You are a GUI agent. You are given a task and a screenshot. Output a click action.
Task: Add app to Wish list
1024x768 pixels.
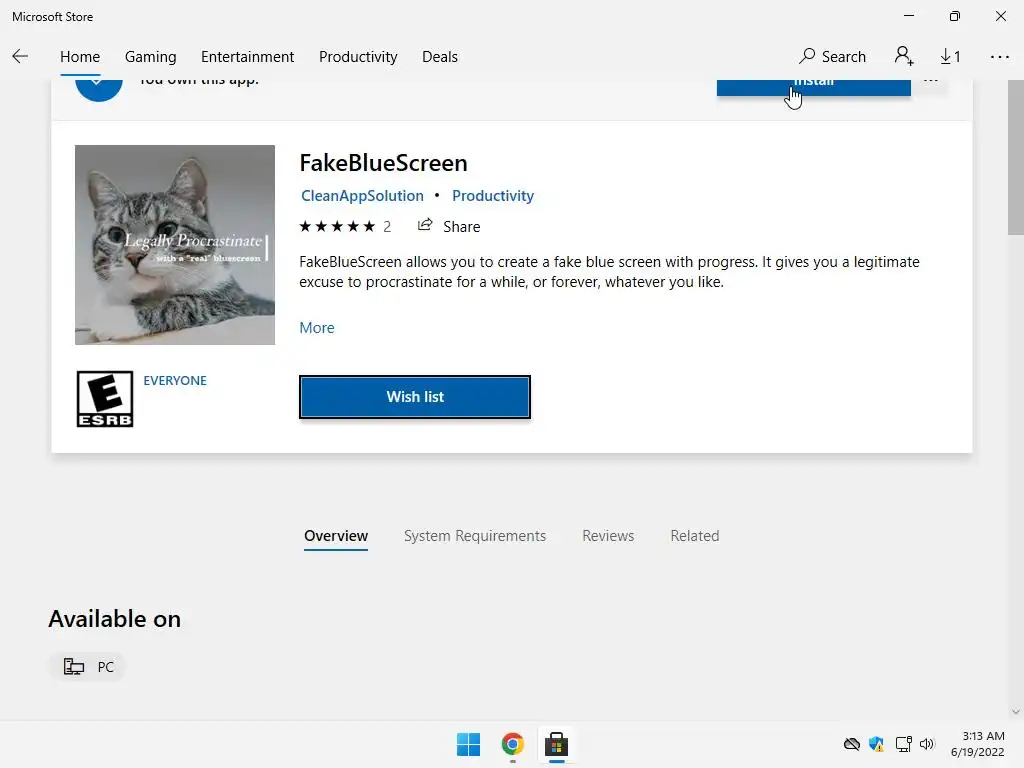pyautogui.click(x=415, y=397)
